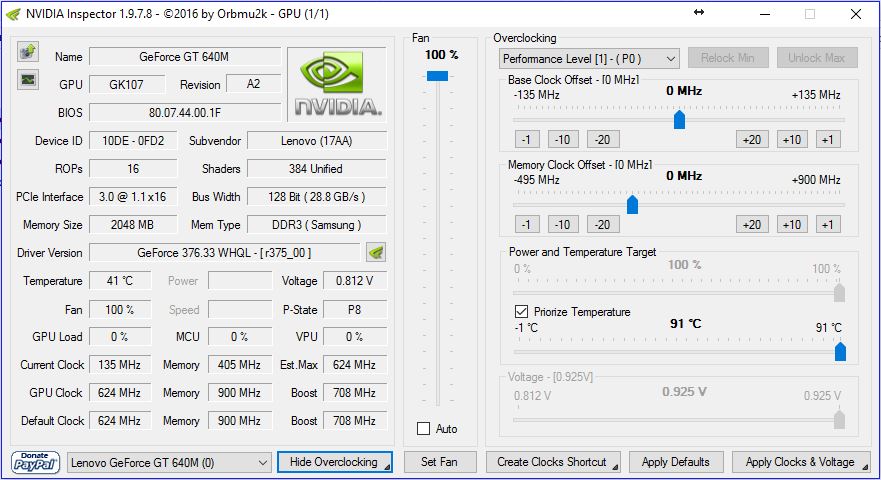Click the Bus Width value 128 Bit
This screenshot has height=480, width=881.
pyautogui.click(x=317, y=197)
